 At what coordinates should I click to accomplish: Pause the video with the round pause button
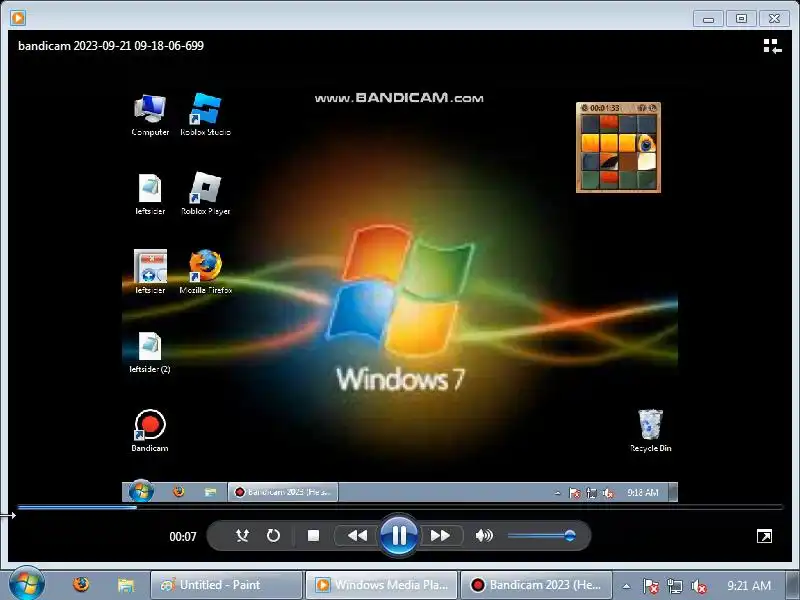(398, 535)
